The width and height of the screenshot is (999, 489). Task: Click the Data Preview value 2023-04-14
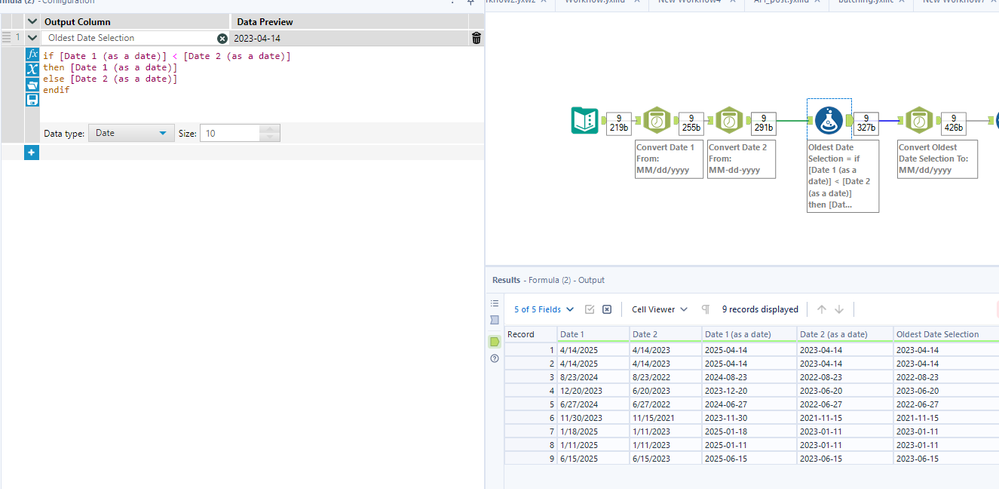click(x=257, y=38)
